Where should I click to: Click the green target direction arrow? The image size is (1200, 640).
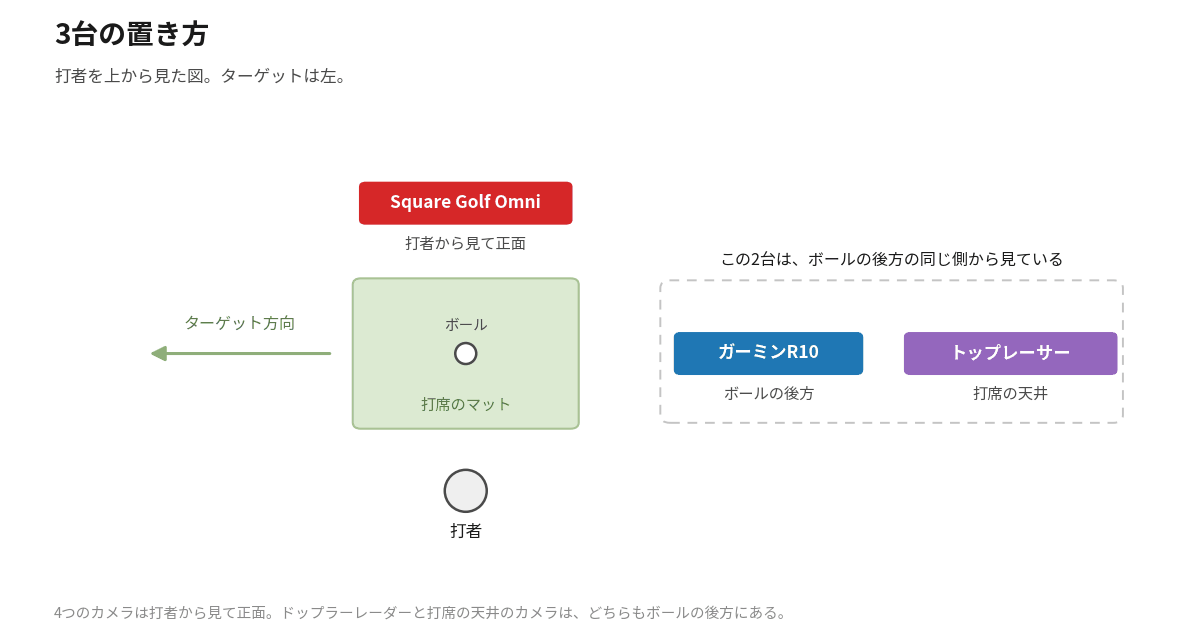click(241, 353)
